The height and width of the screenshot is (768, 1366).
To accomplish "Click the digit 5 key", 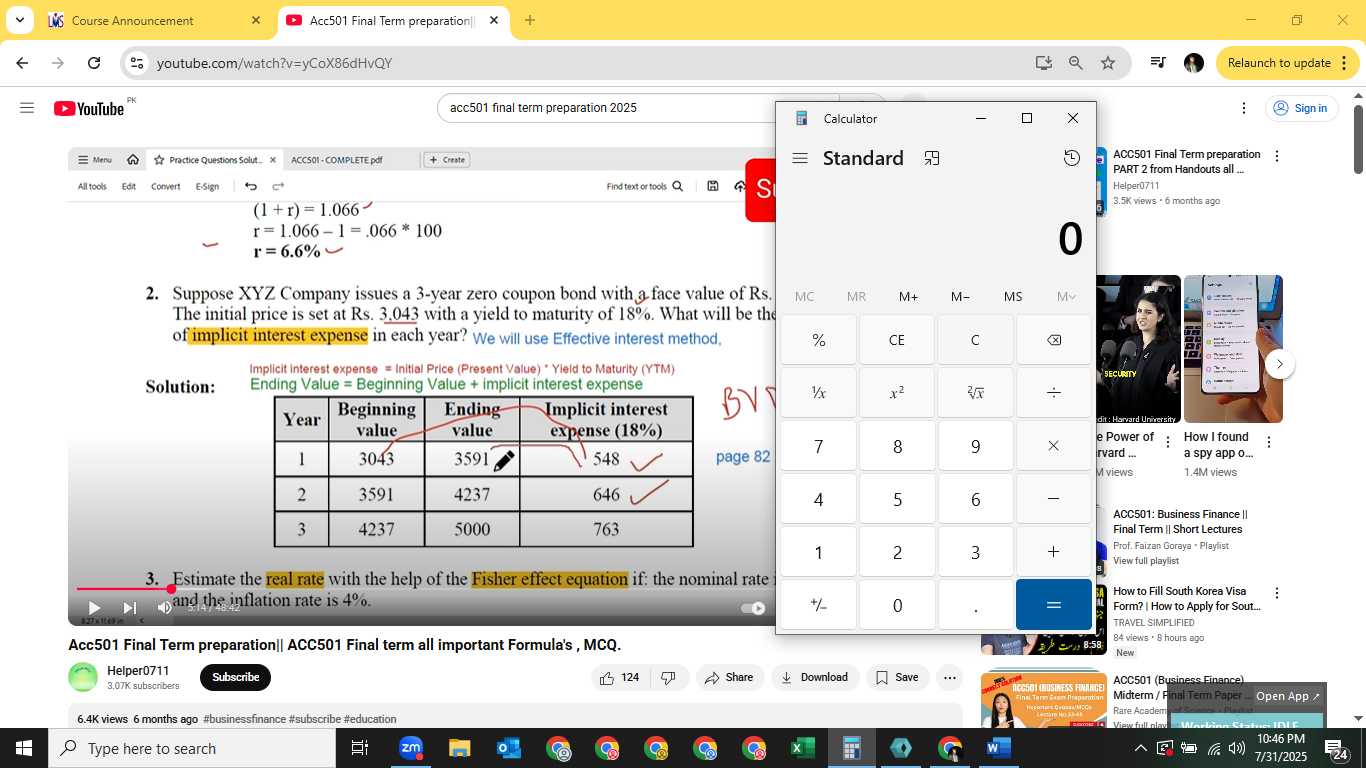I will click(x=897, y=499).
